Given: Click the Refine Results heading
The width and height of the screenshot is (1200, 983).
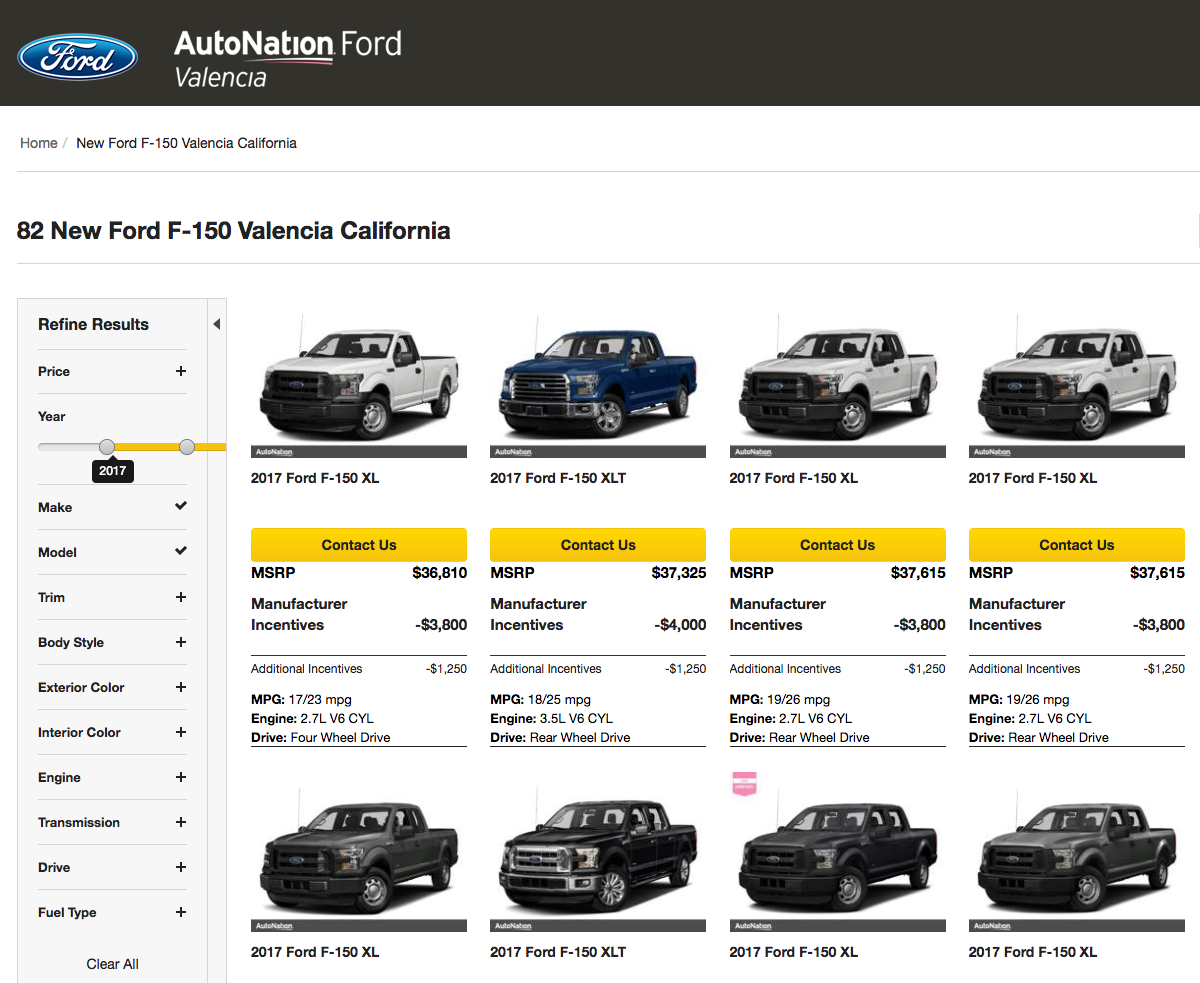Looking at the screenshot, I should pyautogui.click(x=93, y=324).
